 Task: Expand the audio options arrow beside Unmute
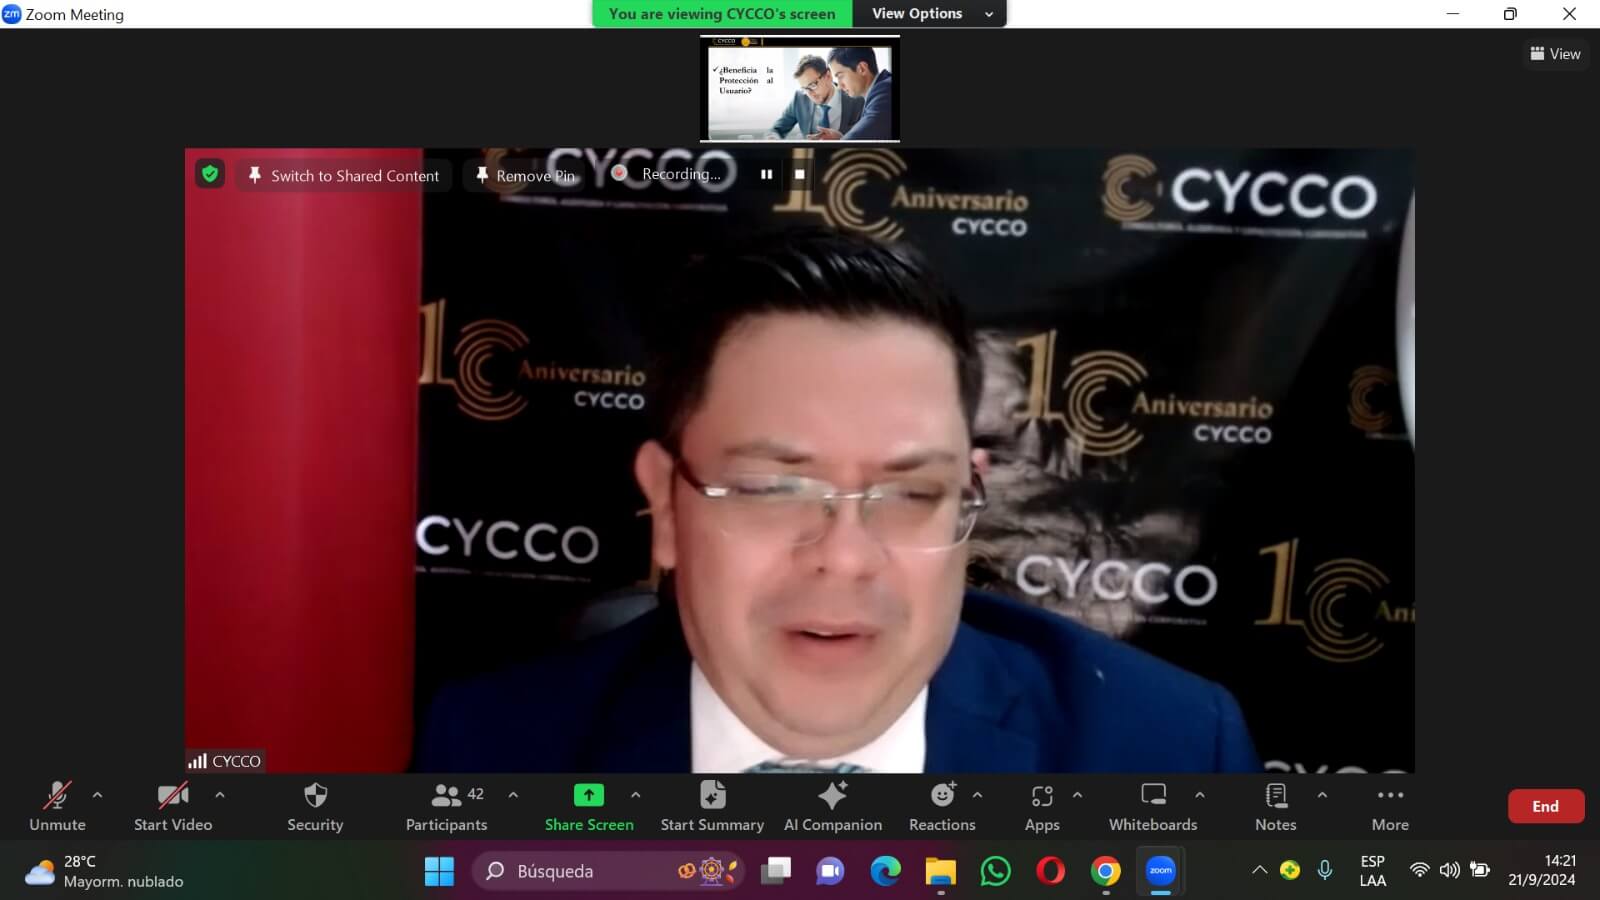97,795
